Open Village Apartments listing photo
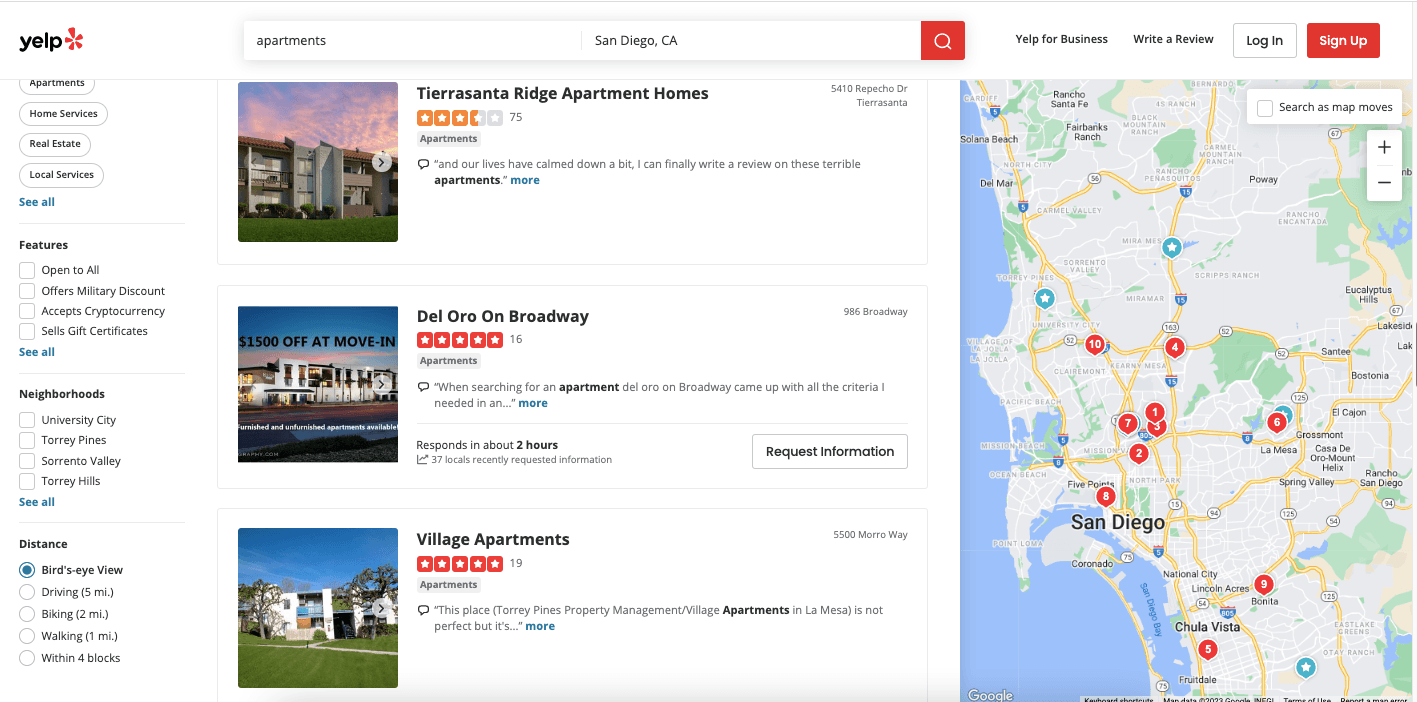The image size is (1417, 702). pos(318,608)
